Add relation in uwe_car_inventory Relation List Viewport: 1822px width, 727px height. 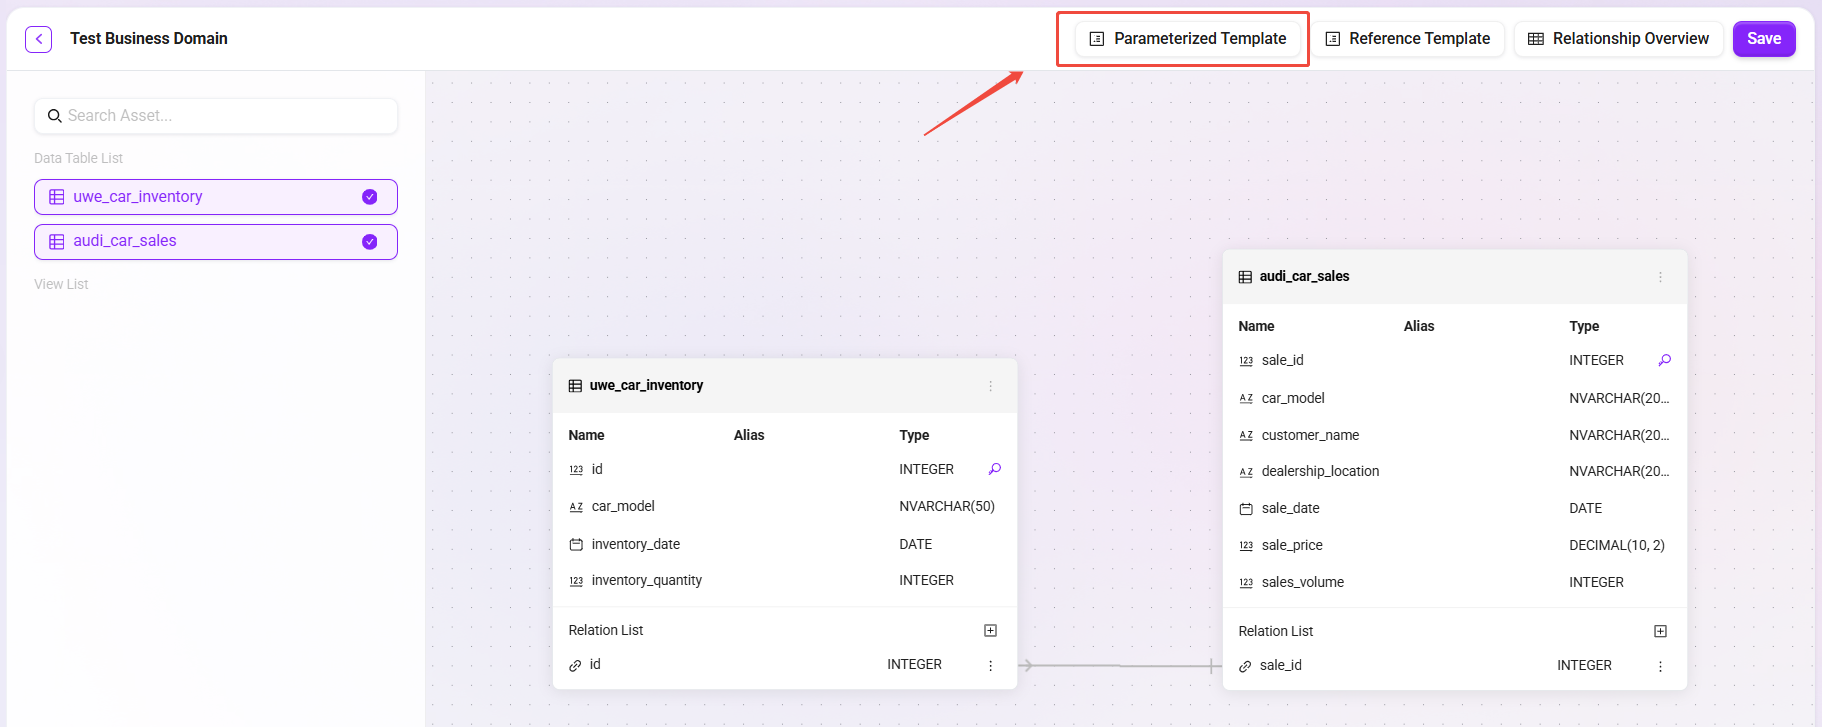pos(990,630)
